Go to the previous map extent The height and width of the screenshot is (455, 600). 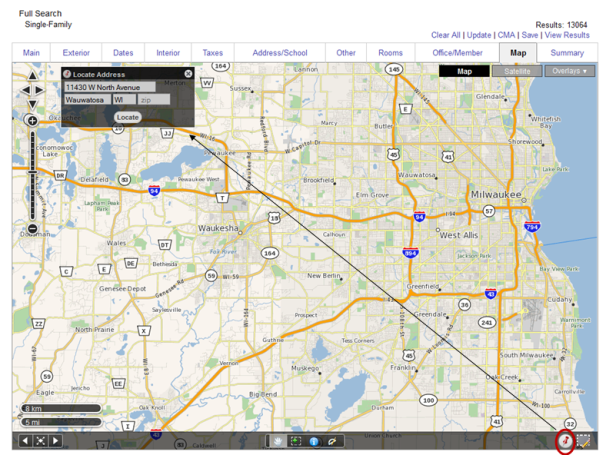(x=25, y=441)
